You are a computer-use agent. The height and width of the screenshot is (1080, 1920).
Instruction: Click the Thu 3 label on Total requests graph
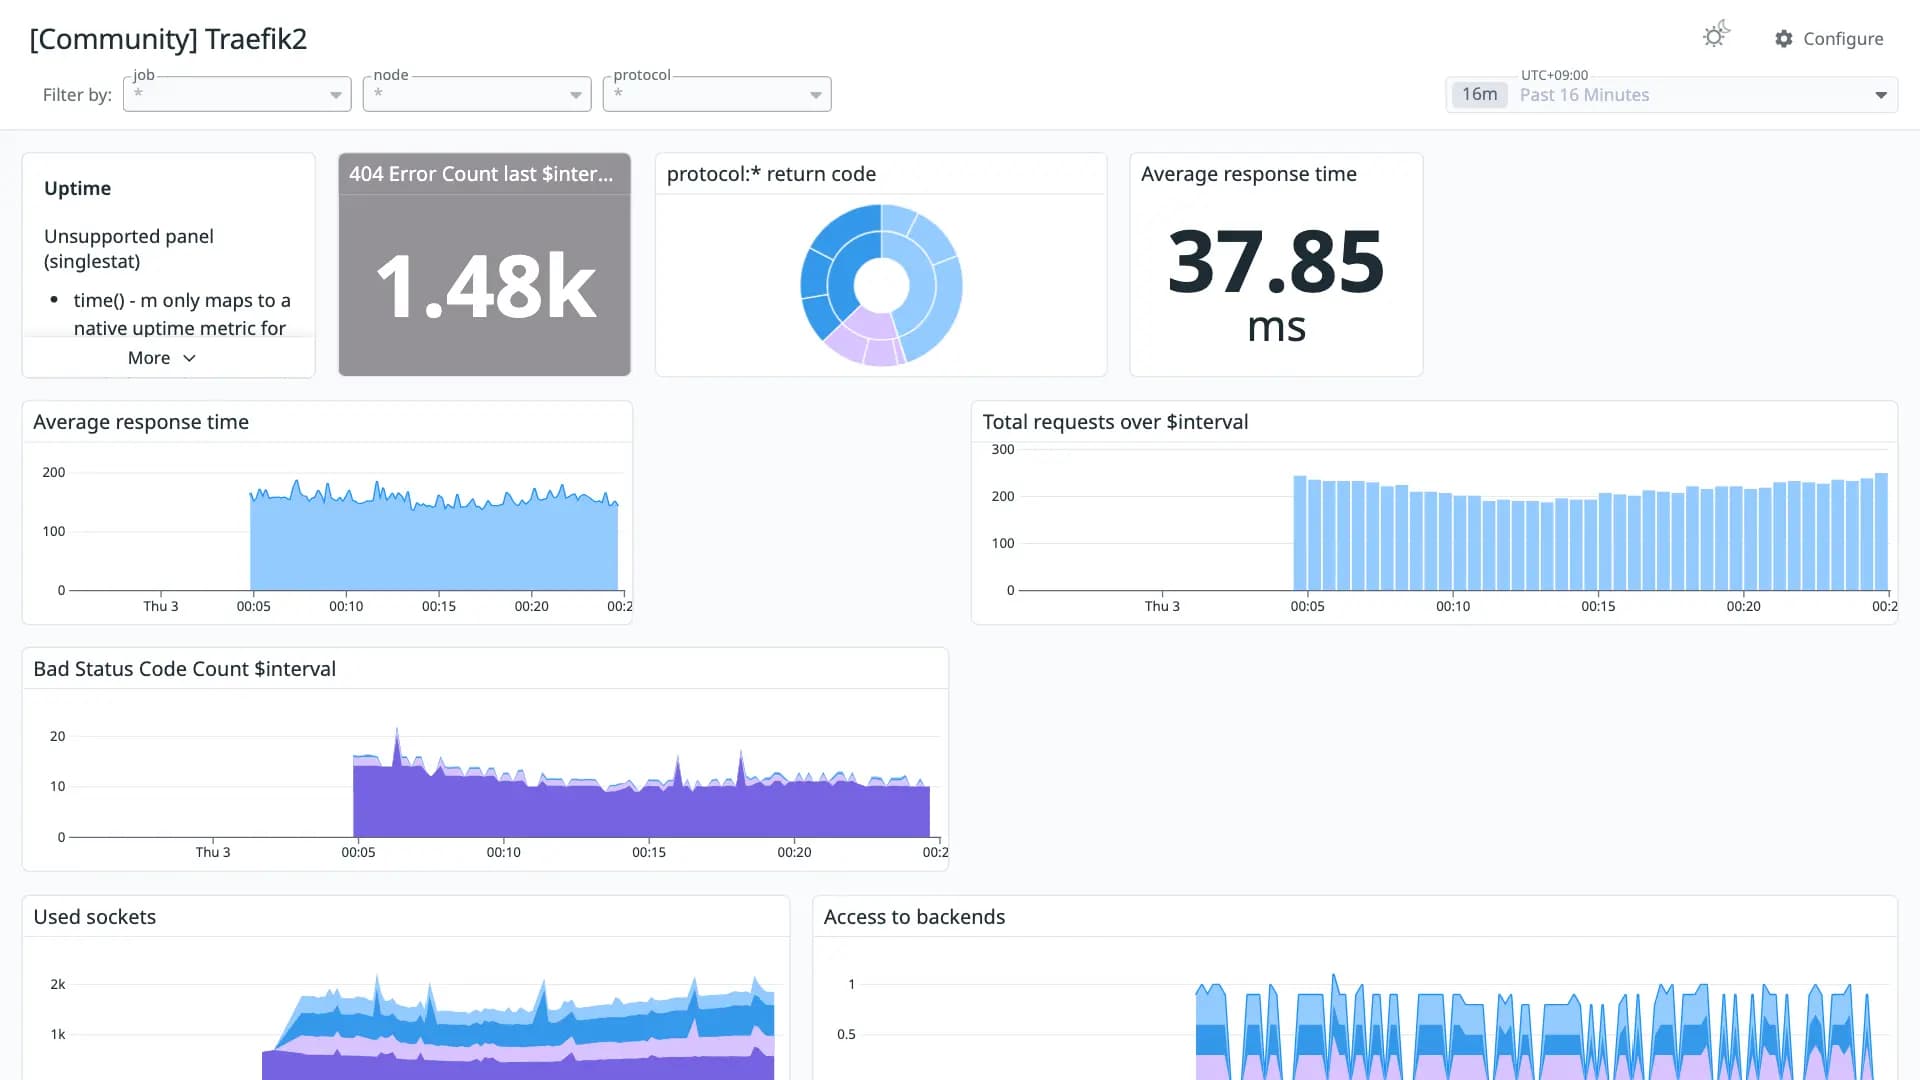1162,606
